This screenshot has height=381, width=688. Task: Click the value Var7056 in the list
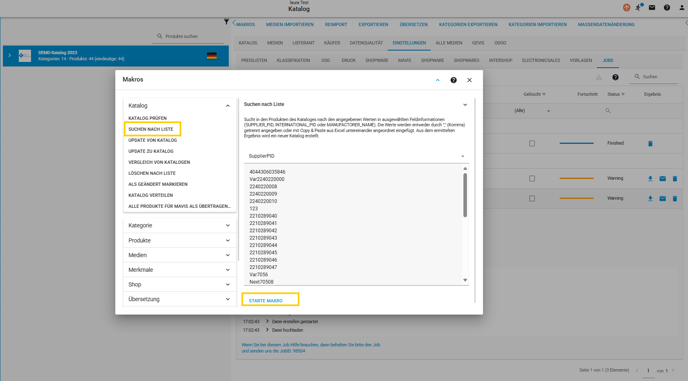coord(258,275)
